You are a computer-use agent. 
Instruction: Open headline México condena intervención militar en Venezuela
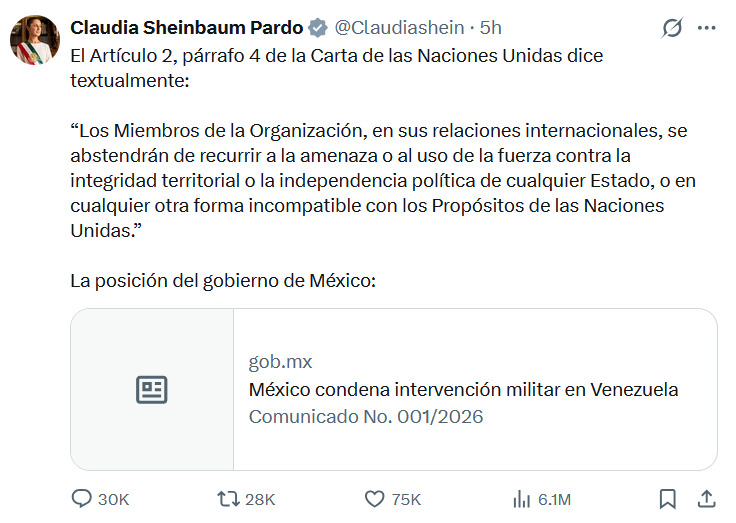tap(463, 389)
